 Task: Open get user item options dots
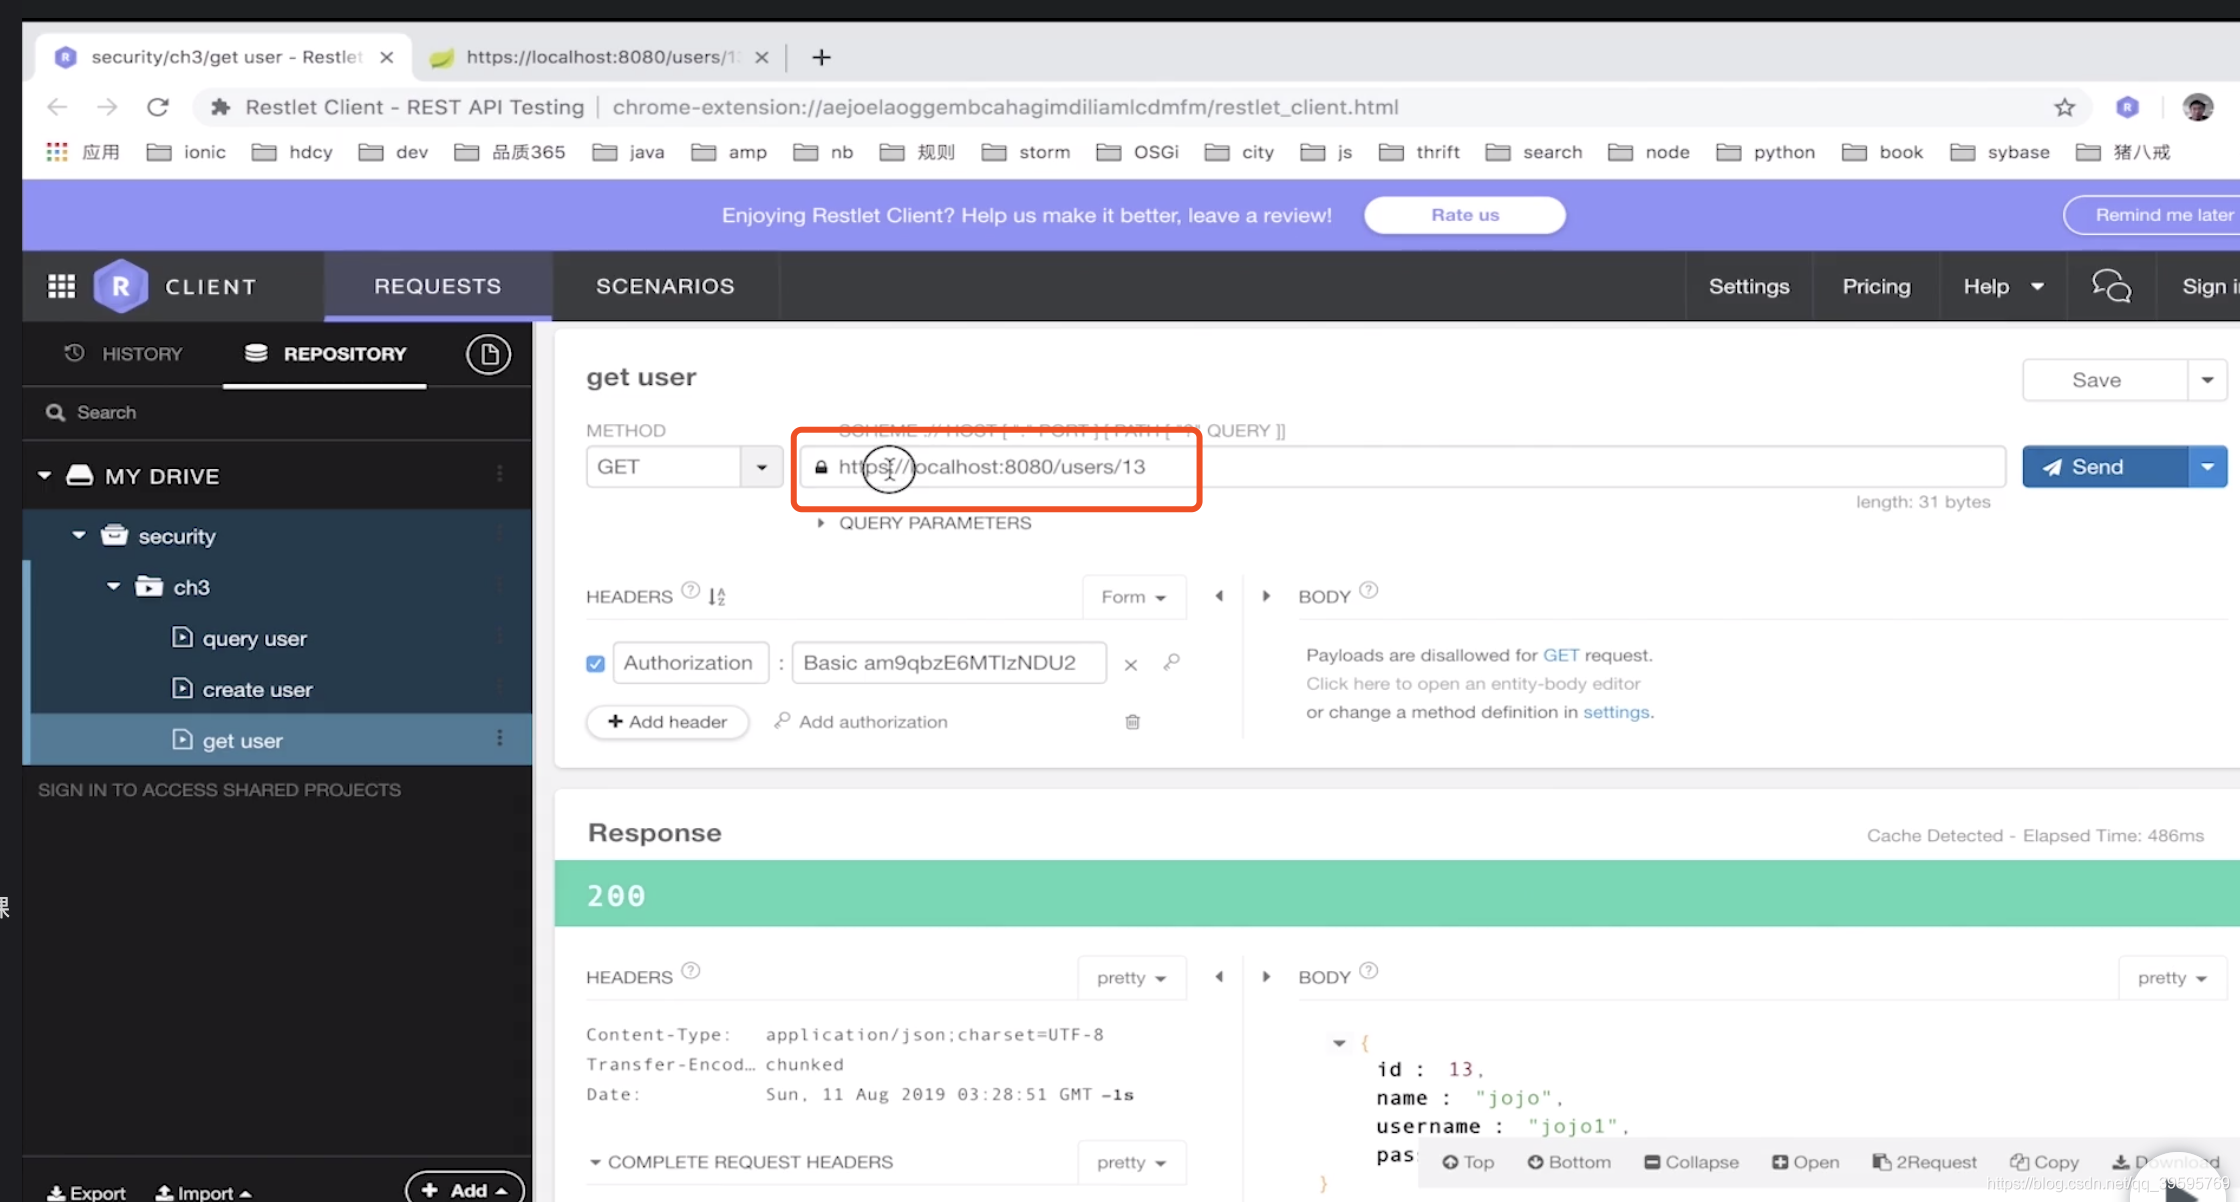(x=500, y=738)
